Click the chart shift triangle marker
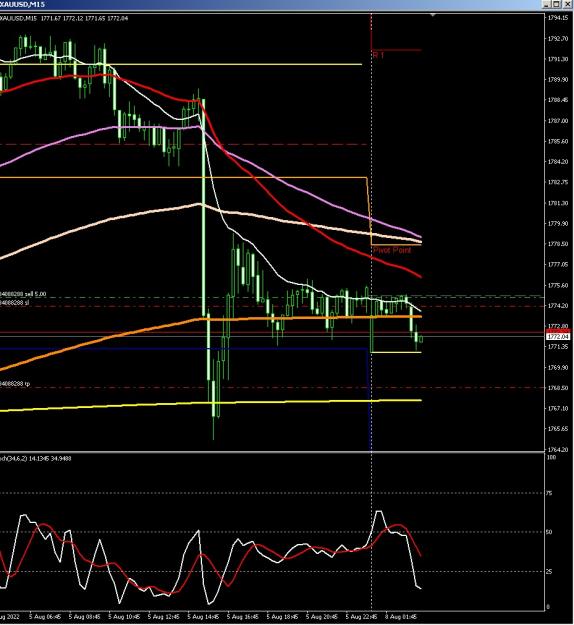The height and width of the screenshot is (625, 574). point(433,15)
